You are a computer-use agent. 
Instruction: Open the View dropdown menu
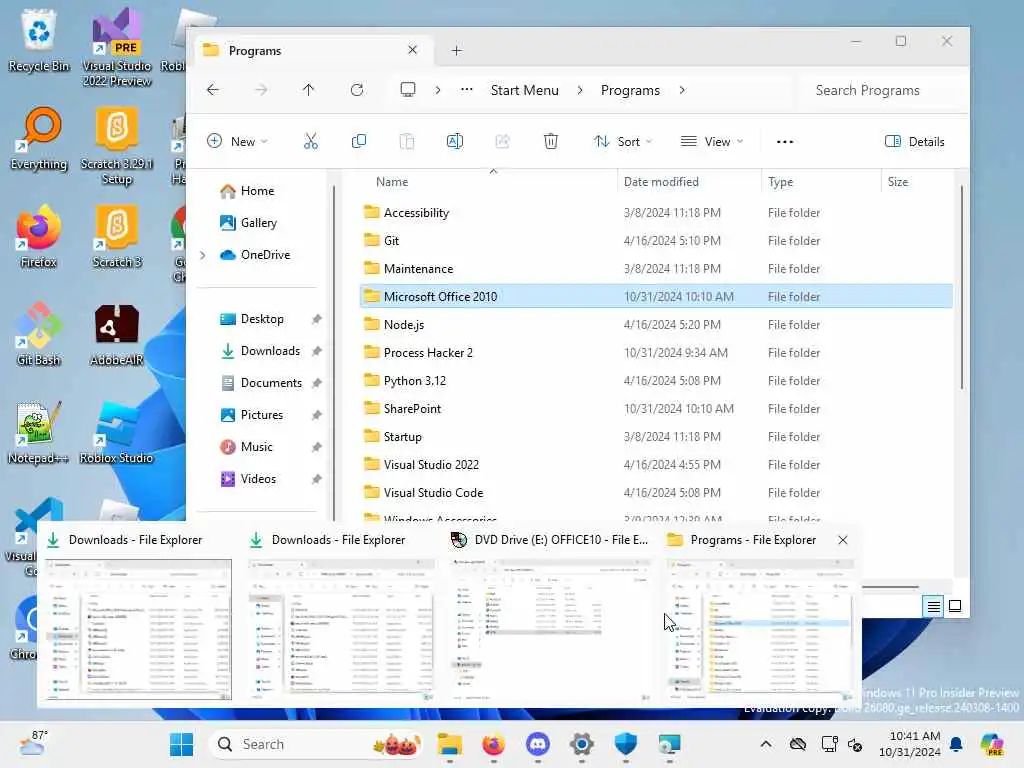[712, 142]
